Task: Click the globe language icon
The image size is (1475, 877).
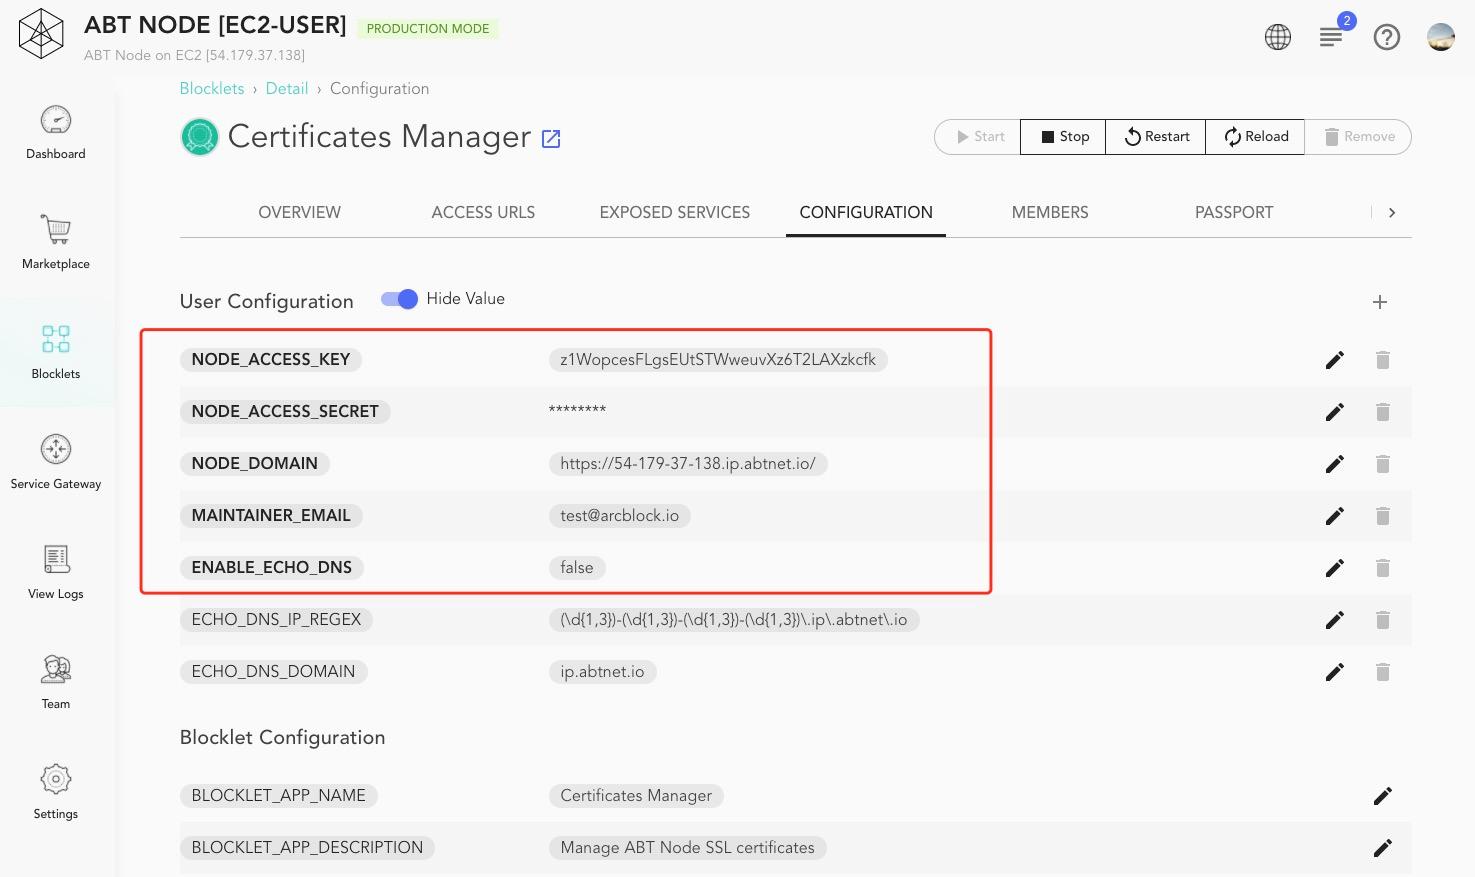Action: pos(1278,37)
